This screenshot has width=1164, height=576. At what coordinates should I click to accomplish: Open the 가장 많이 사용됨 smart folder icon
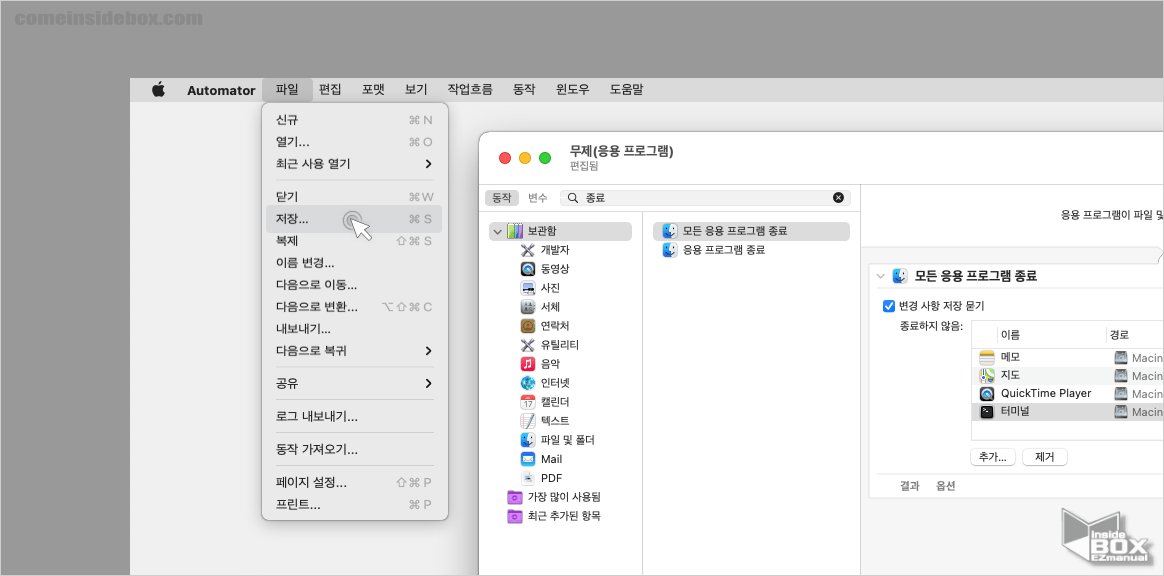[x=514, y=497]
